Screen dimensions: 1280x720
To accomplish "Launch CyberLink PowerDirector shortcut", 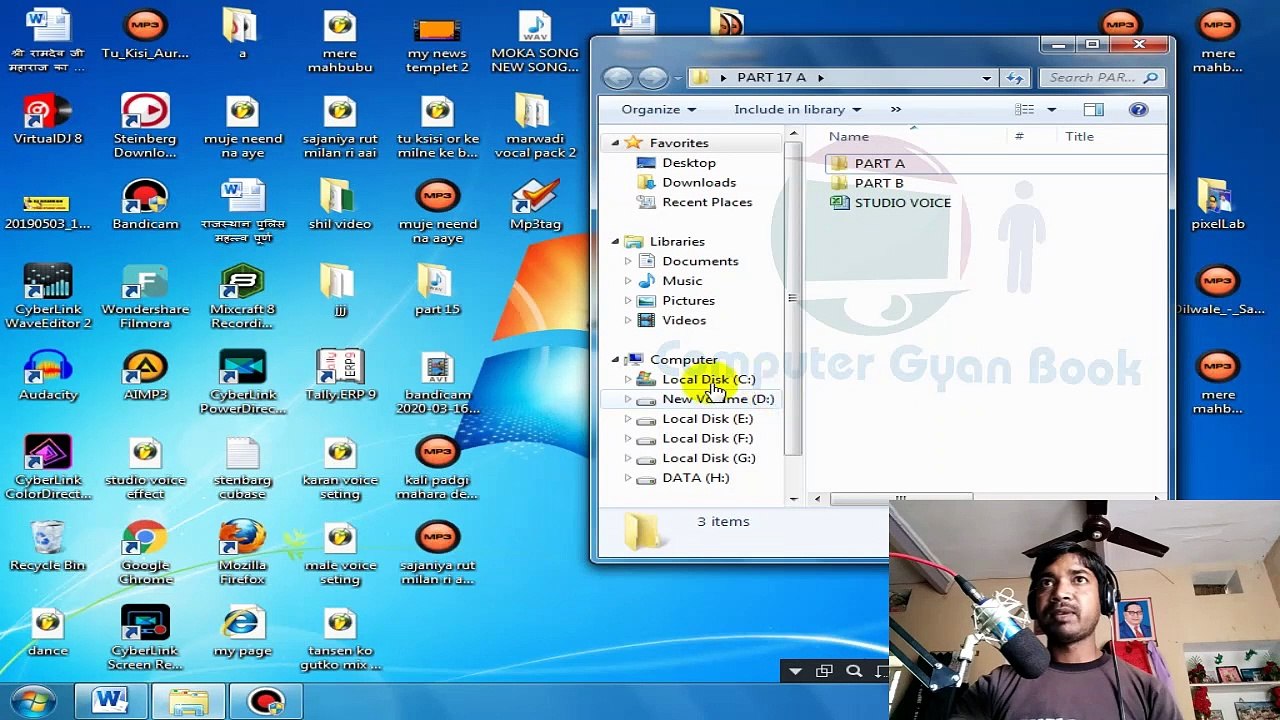I will click(242, 382).
